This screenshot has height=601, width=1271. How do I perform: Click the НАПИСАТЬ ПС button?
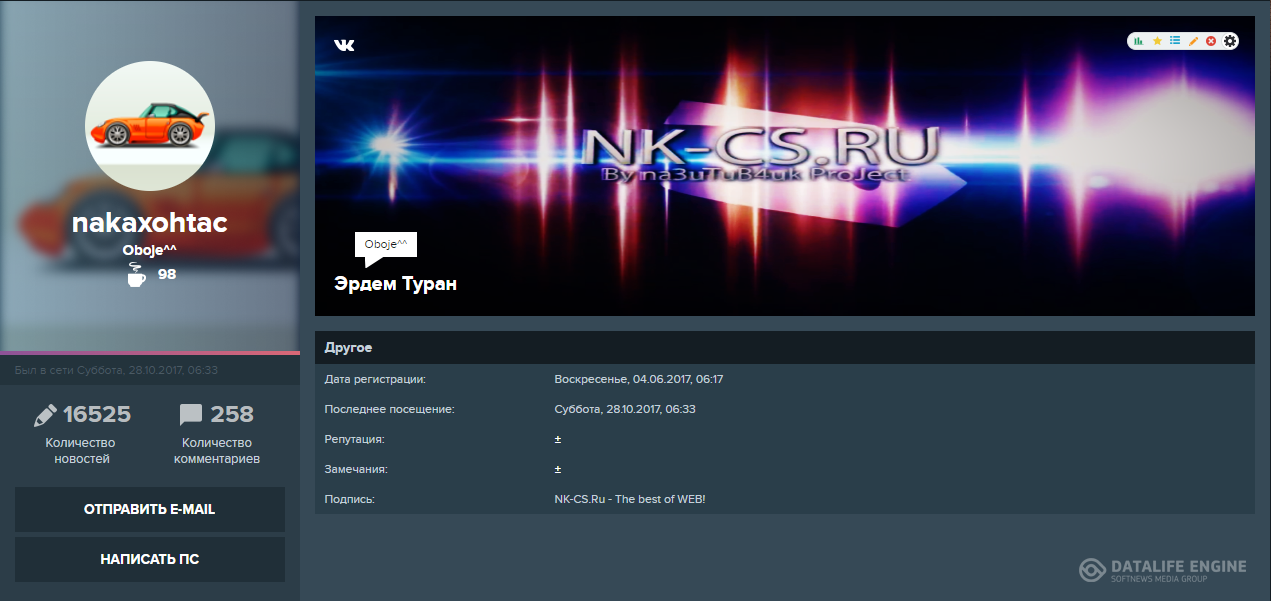pyautogui.click(x=150, y=559)
